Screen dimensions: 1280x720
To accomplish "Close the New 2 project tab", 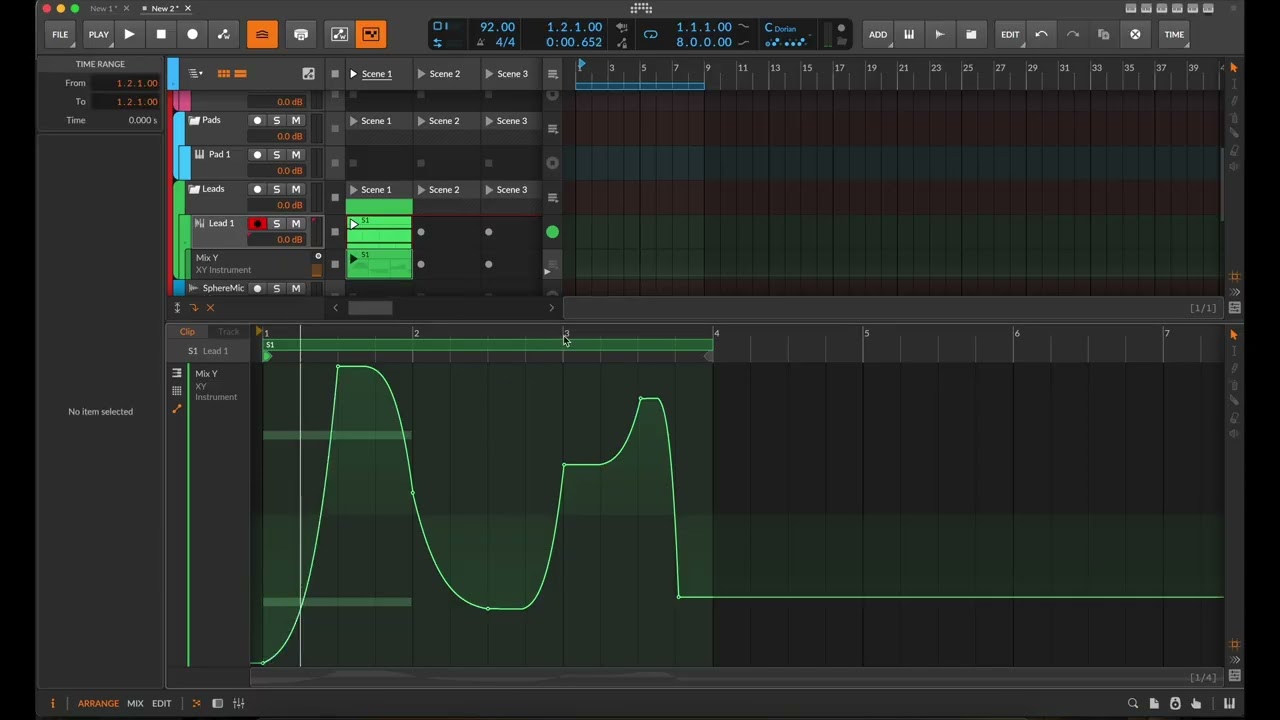I will [187, 8].
